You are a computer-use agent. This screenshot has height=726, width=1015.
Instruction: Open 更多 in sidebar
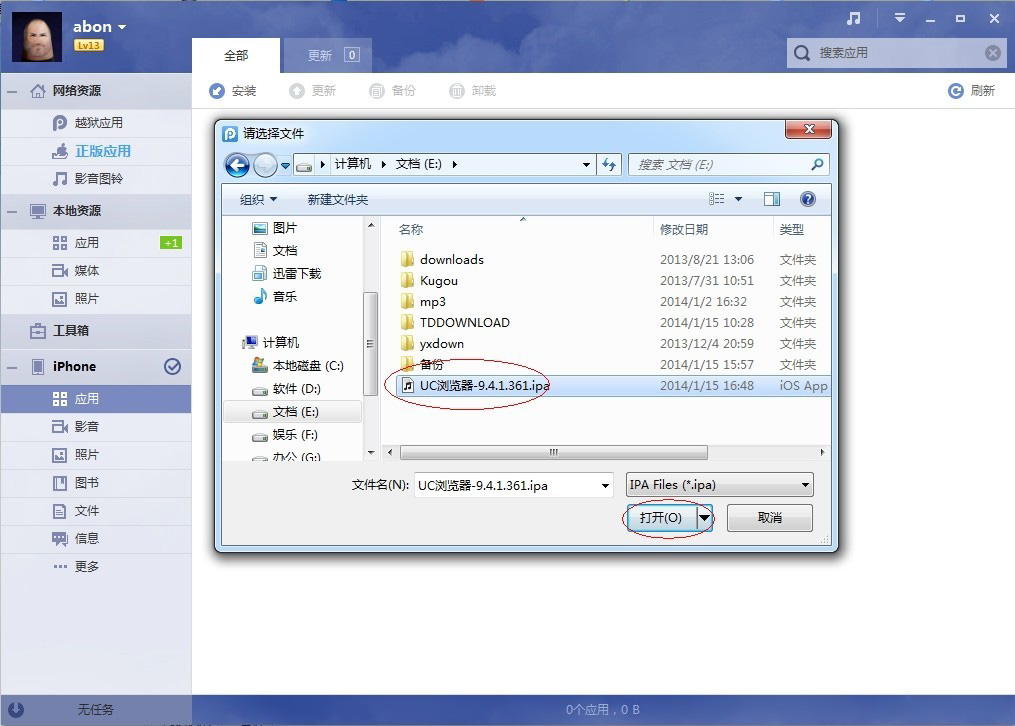tap(96, 567)
